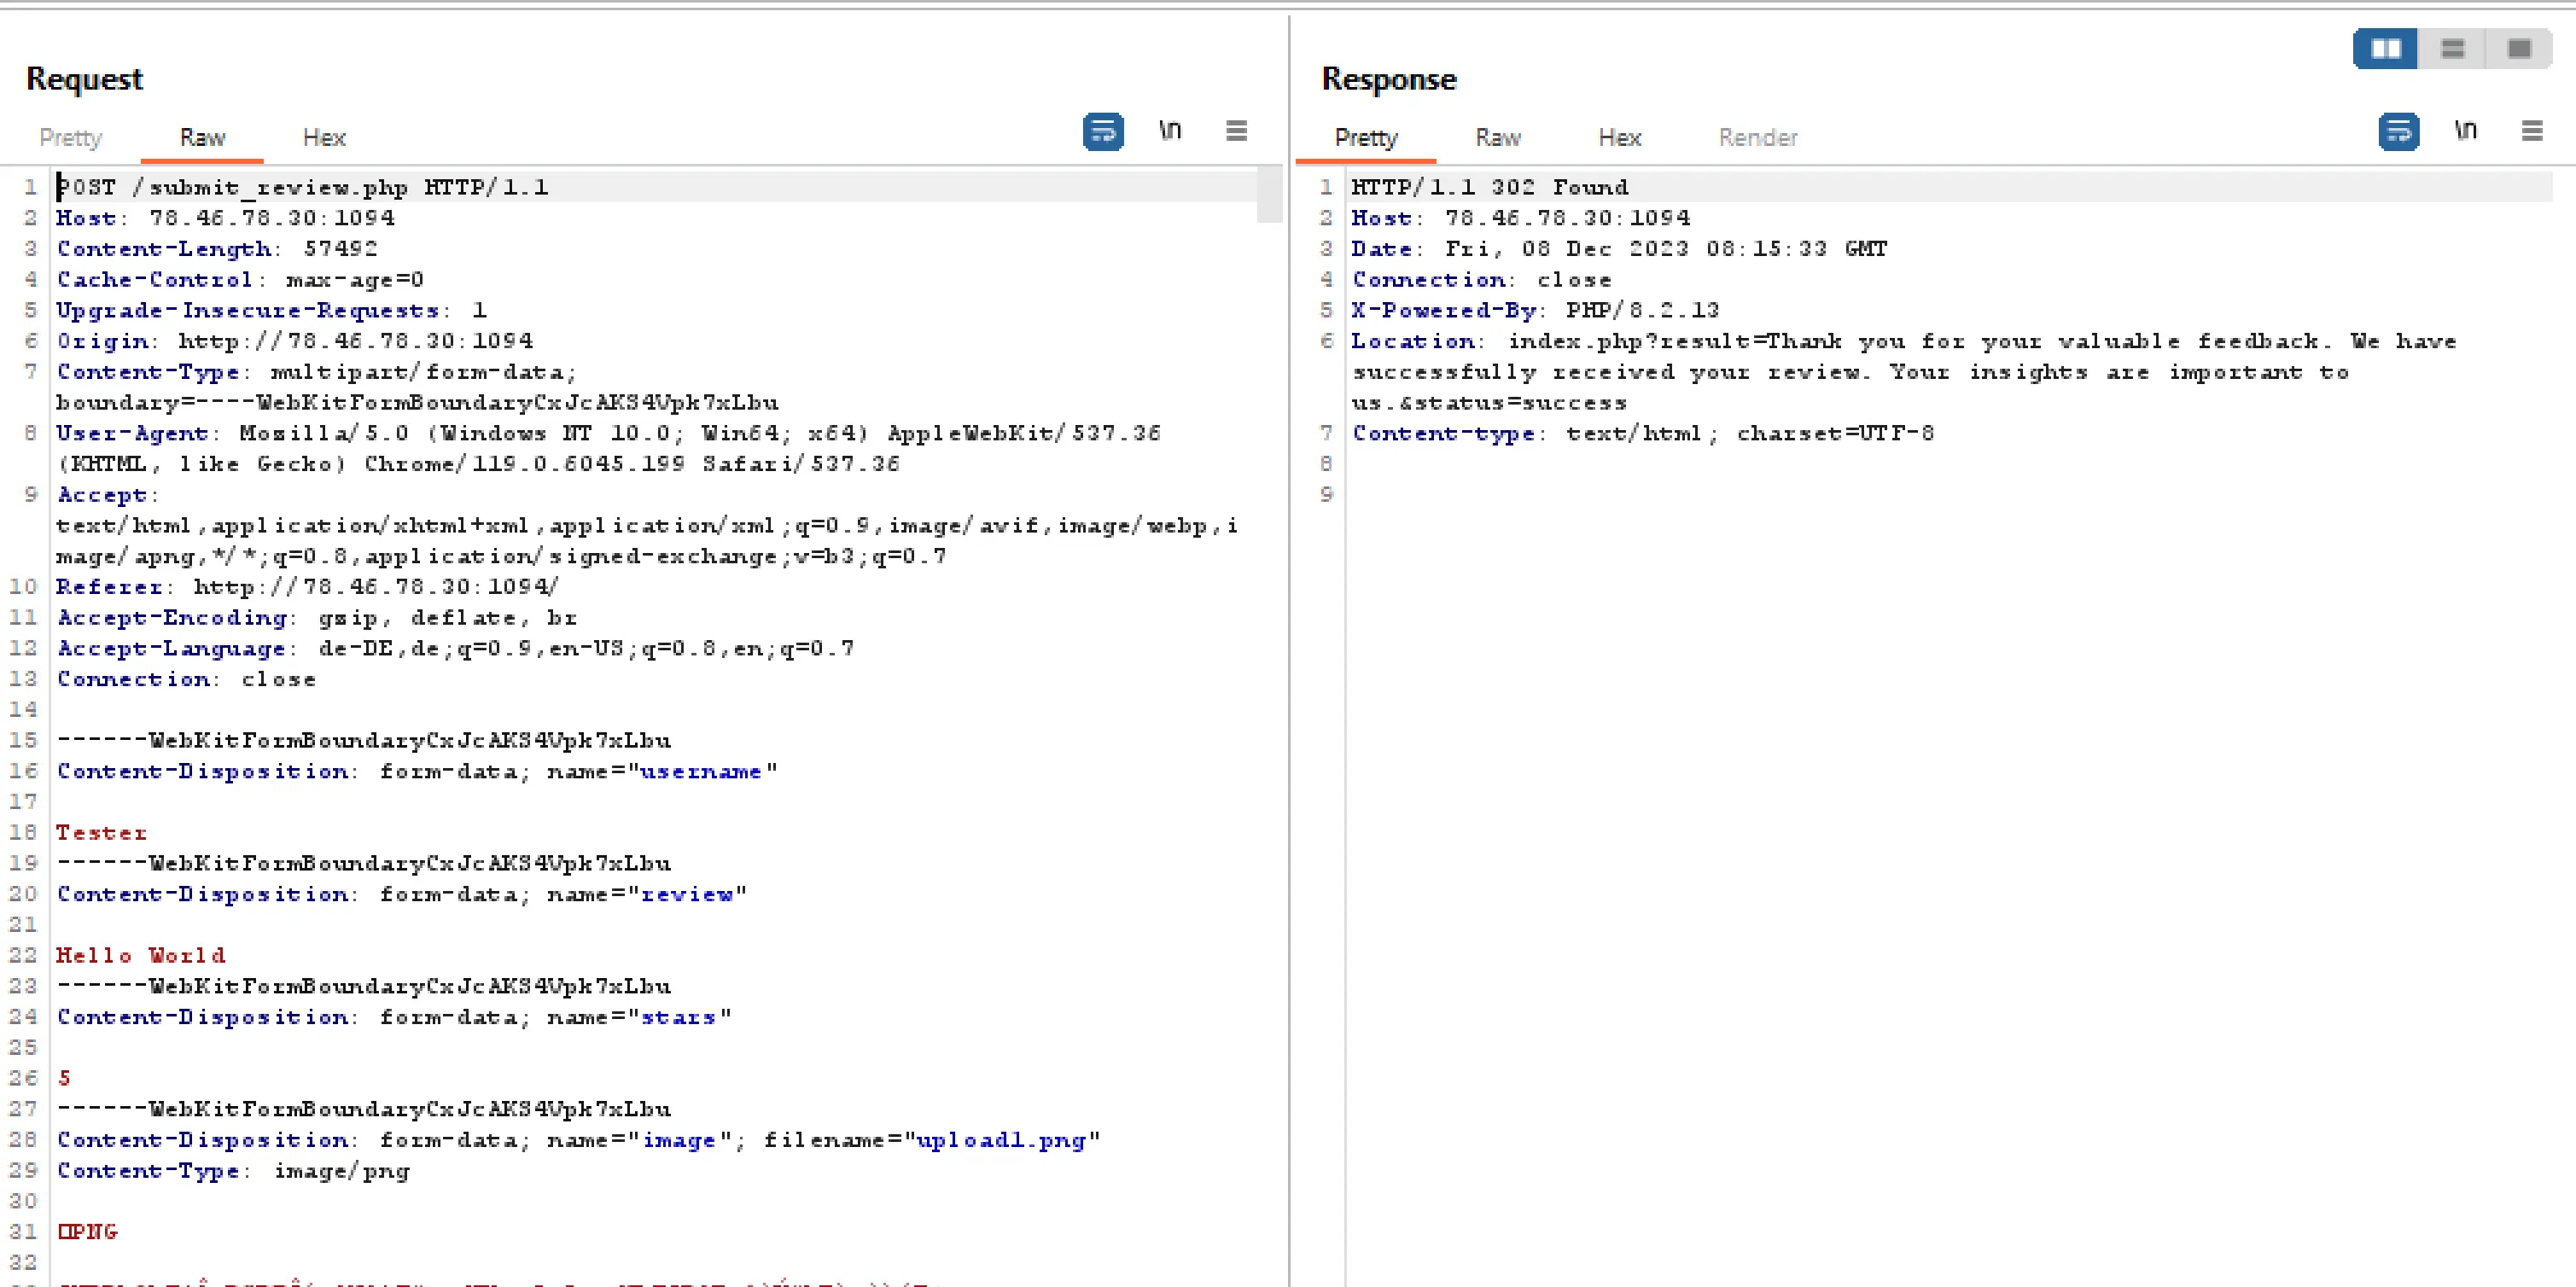Click the Request editor vertical scrollbar
2576x1287 pixels.
pos(1269,195)
